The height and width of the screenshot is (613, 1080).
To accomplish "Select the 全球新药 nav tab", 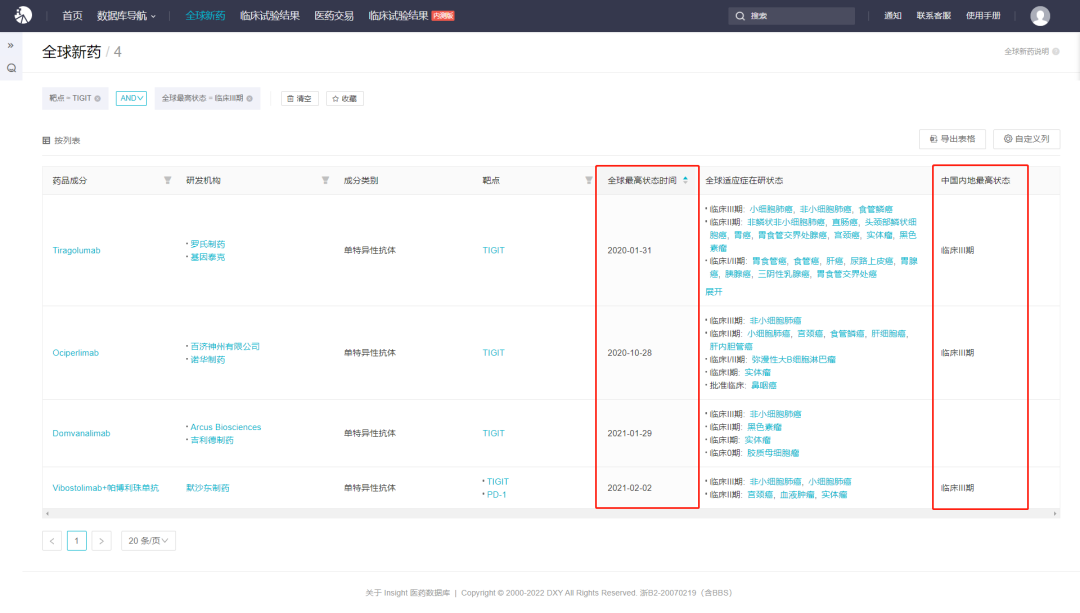I will [x=205, y=16].
